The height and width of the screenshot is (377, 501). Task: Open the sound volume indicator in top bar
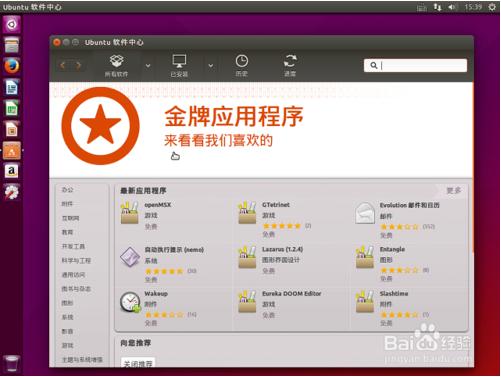point(452,7)
